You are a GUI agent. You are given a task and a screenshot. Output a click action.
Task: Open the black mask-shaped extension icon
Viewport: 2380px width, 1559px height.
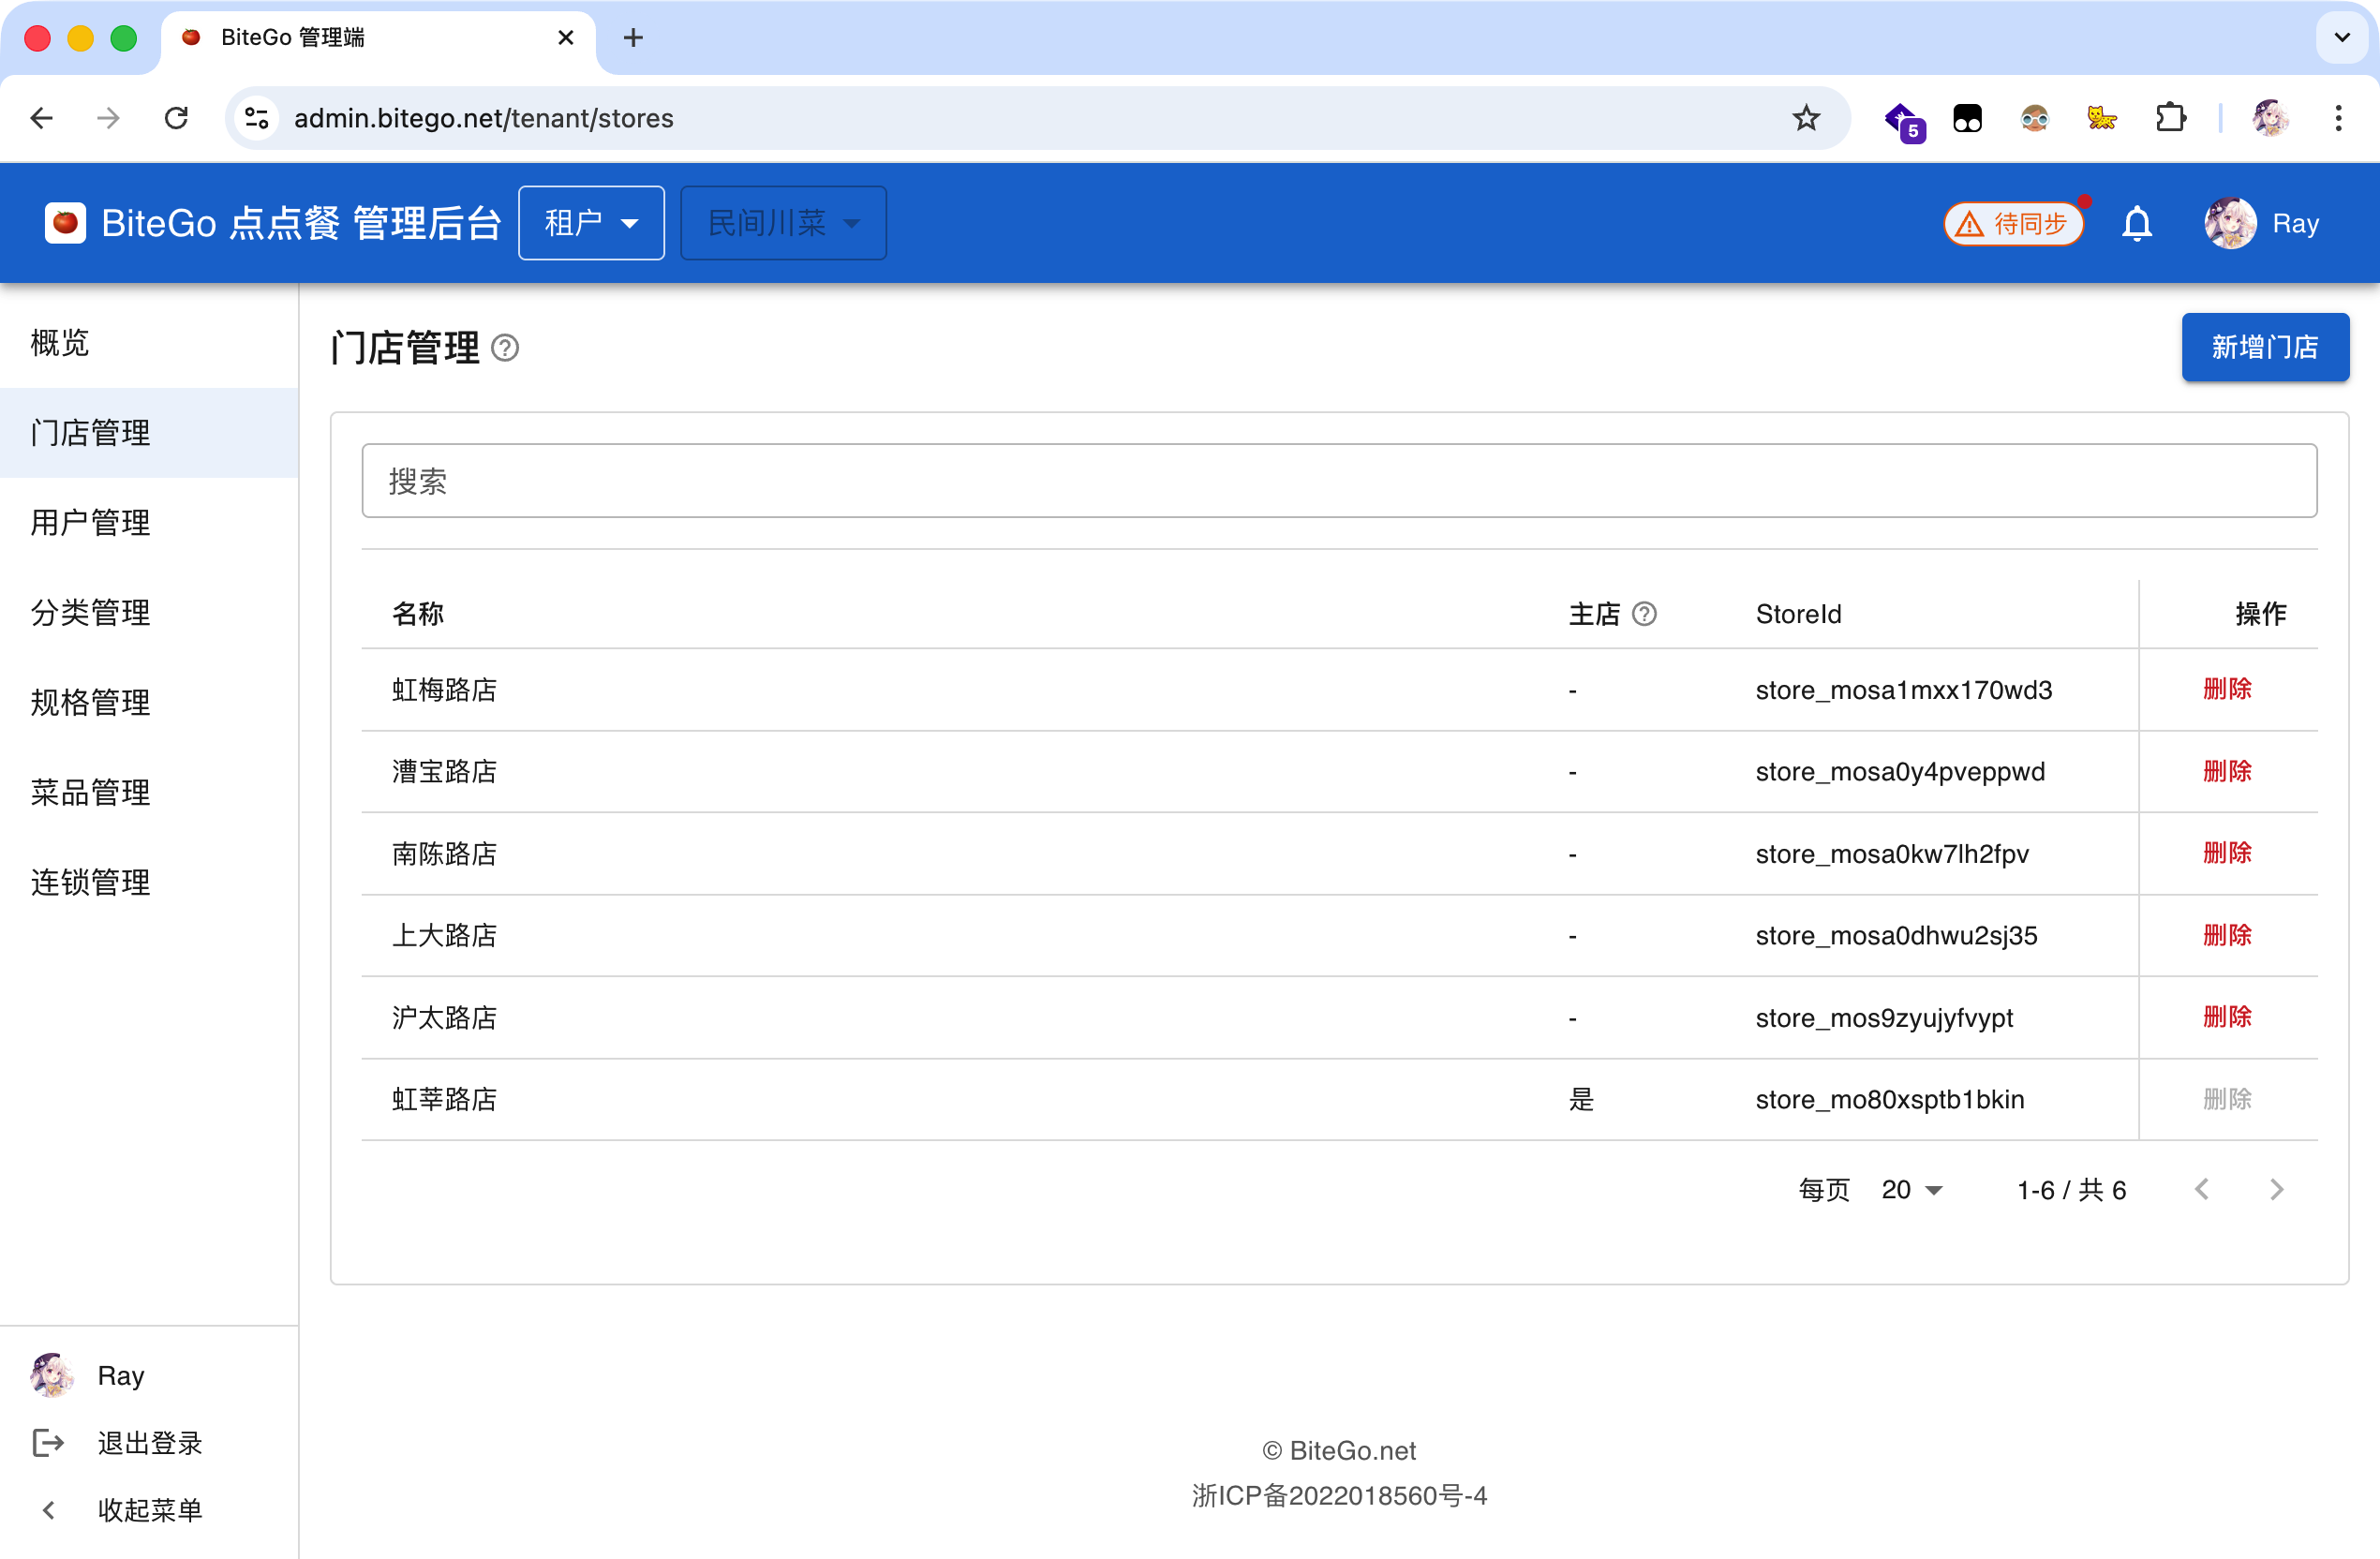click(x=1967, y=118)
